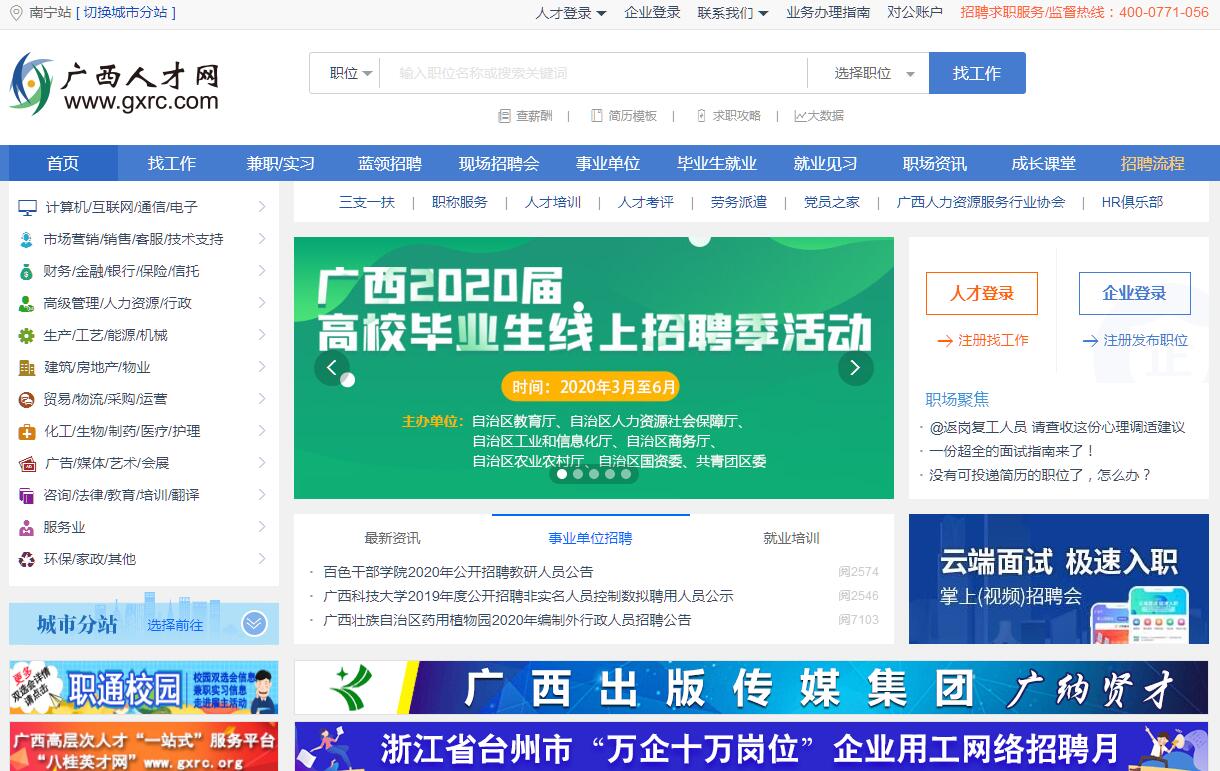Open the resume template (简历模板) icon
This screenshot has width=1220, height=771.
coord(597,116)
